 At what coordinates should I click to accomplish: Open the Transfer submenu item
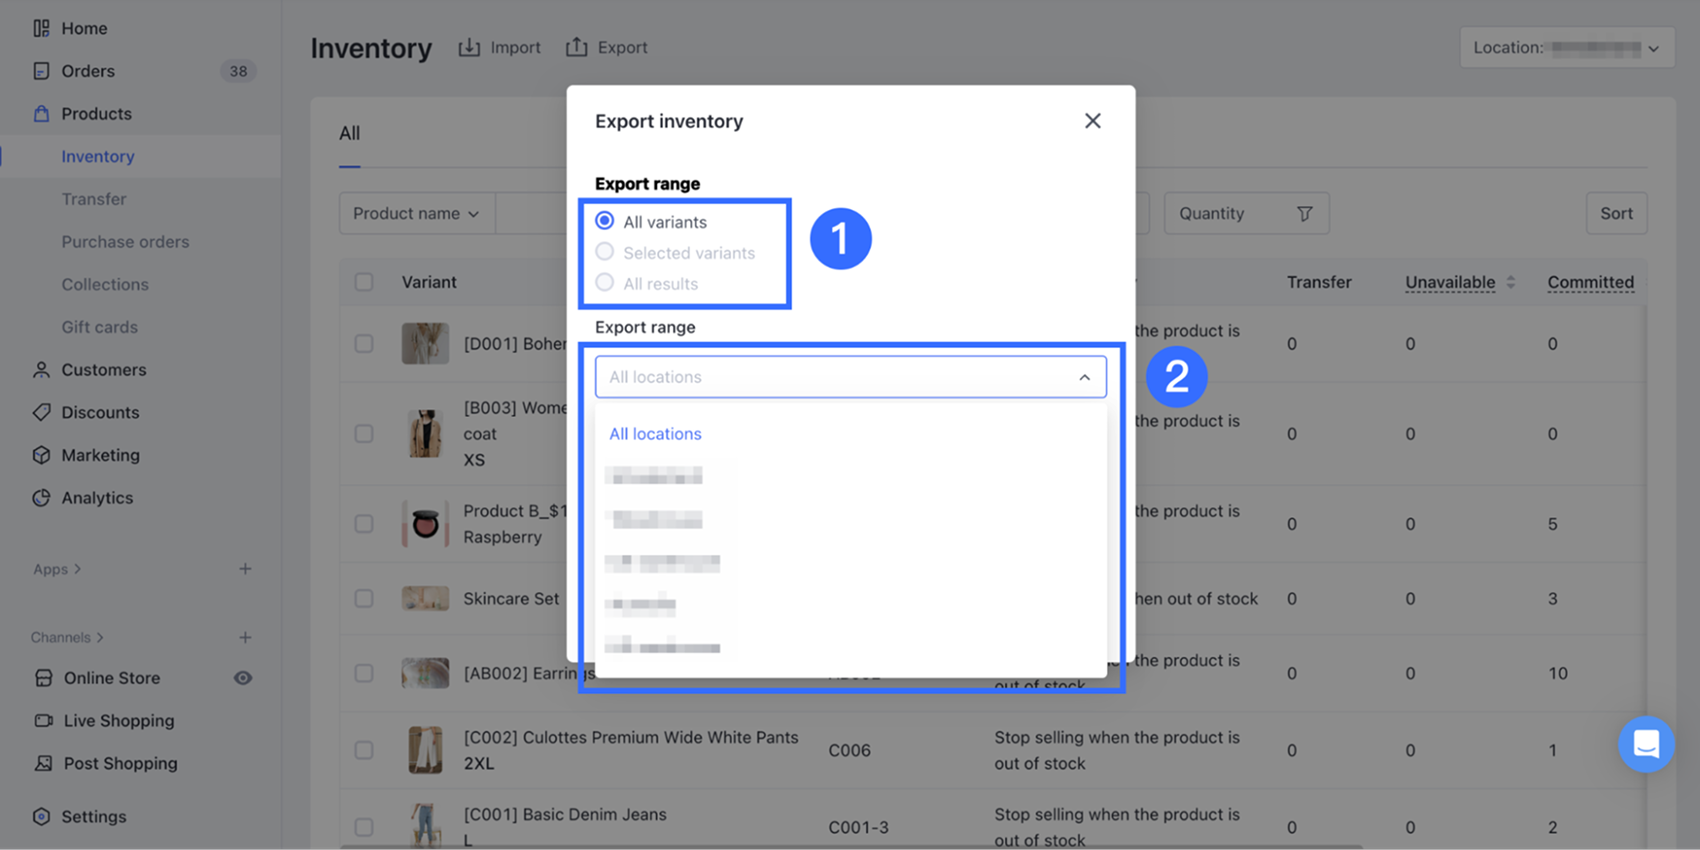click(94, 199)
